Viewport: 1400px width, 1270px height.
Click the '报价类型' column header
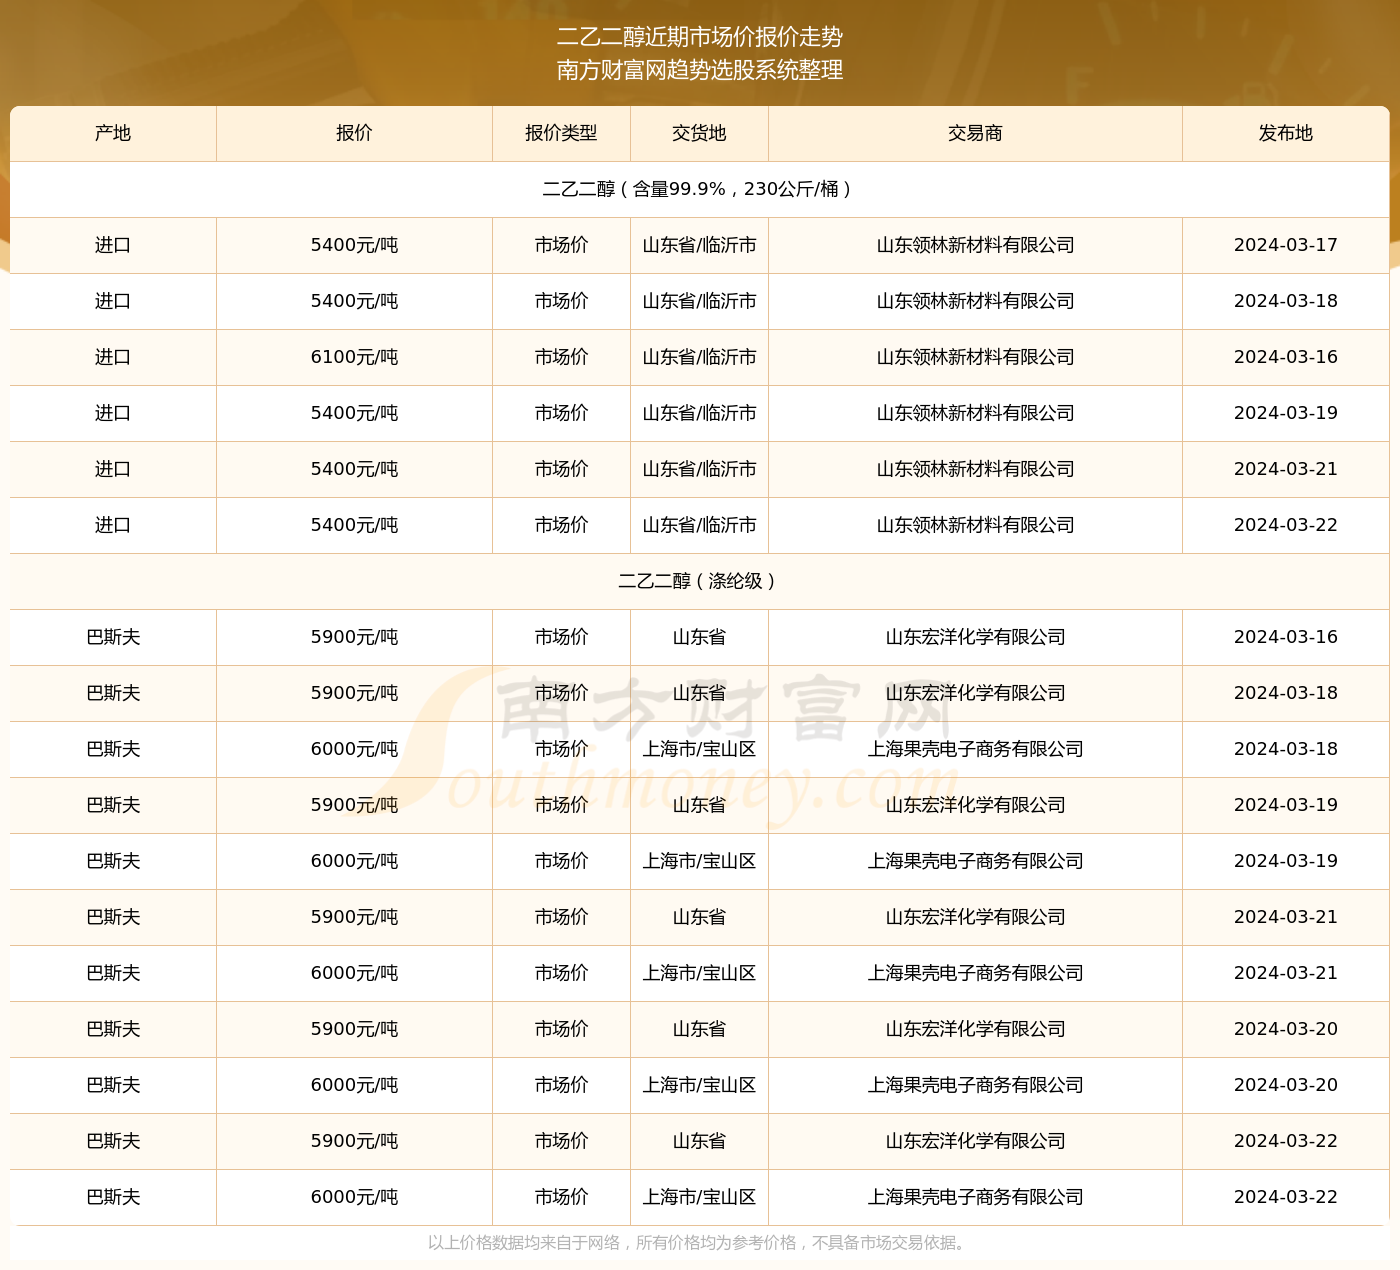561,133
